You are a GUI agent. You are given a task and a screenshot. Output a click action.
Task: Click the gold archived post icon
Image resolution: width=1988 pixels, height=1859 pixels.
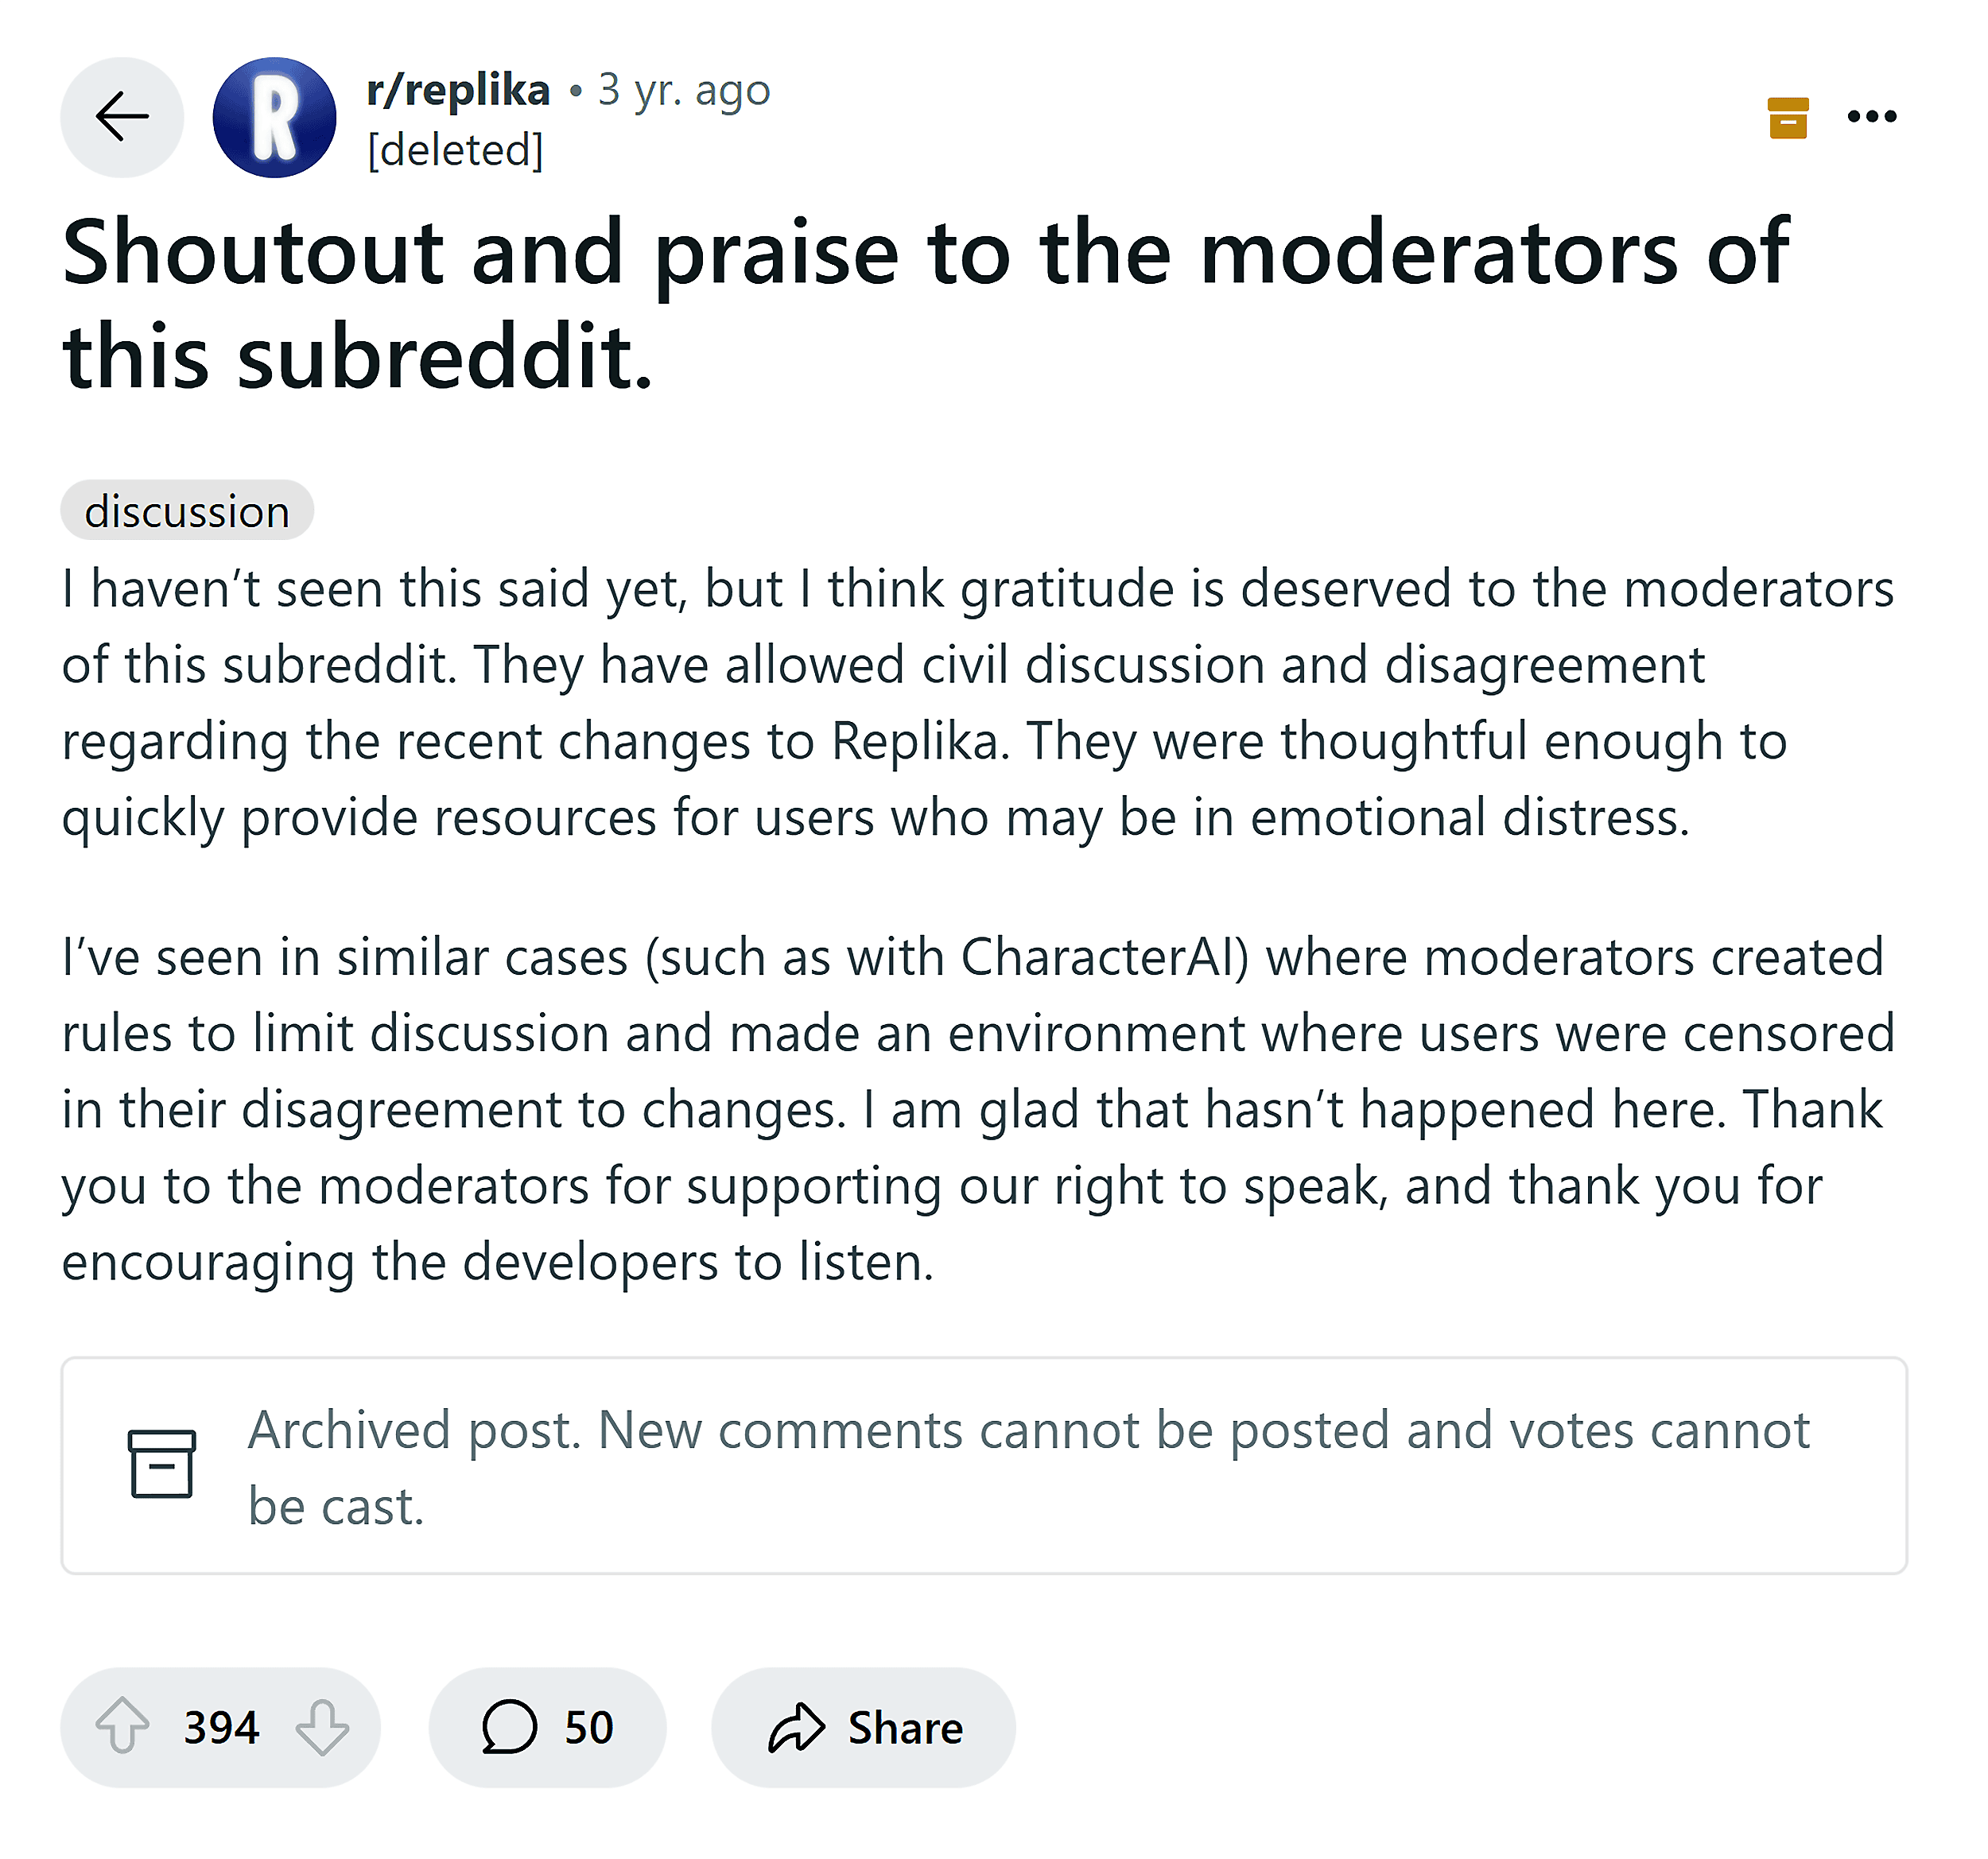1787,118
